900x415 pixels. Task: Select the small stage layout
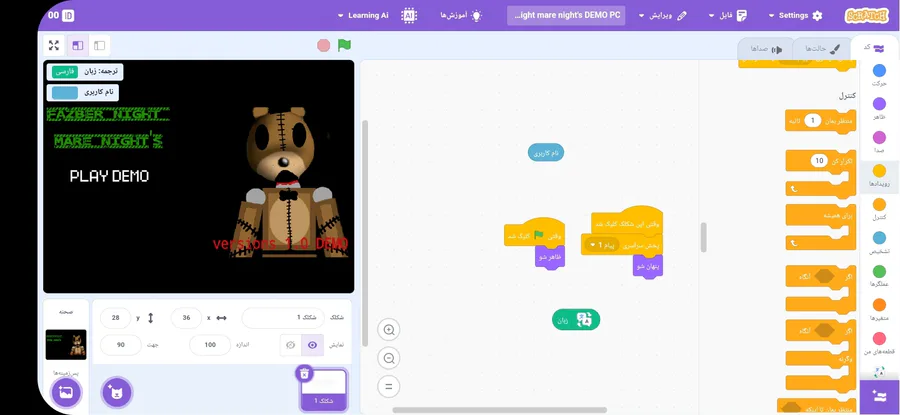coord(99,45)
